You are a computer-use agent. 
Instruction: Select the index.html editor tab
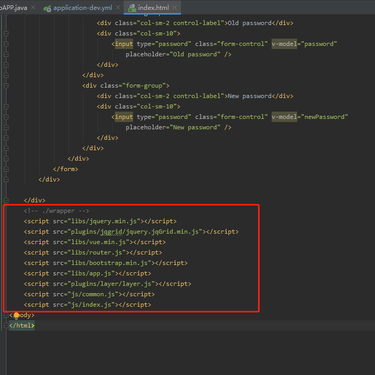[153, 7]
